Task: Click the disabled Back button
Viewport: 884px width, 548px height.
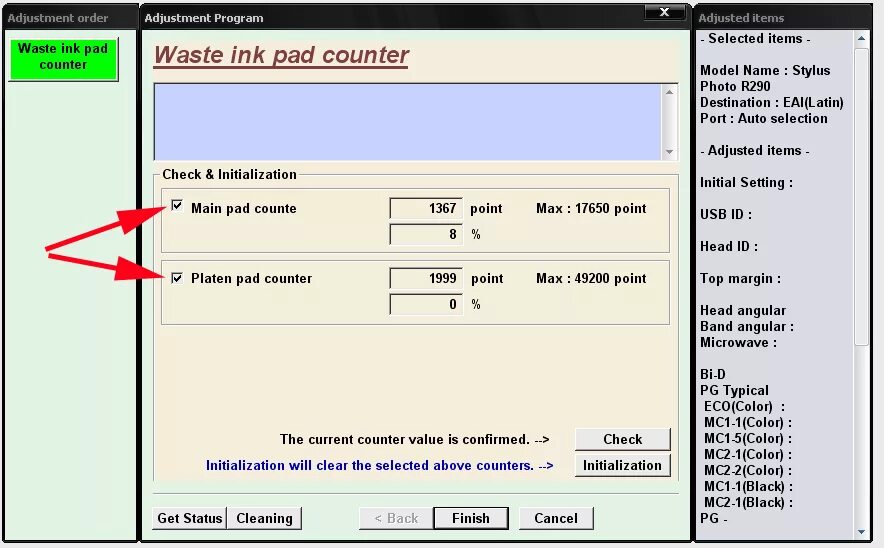Action: [x=396, y=518]
